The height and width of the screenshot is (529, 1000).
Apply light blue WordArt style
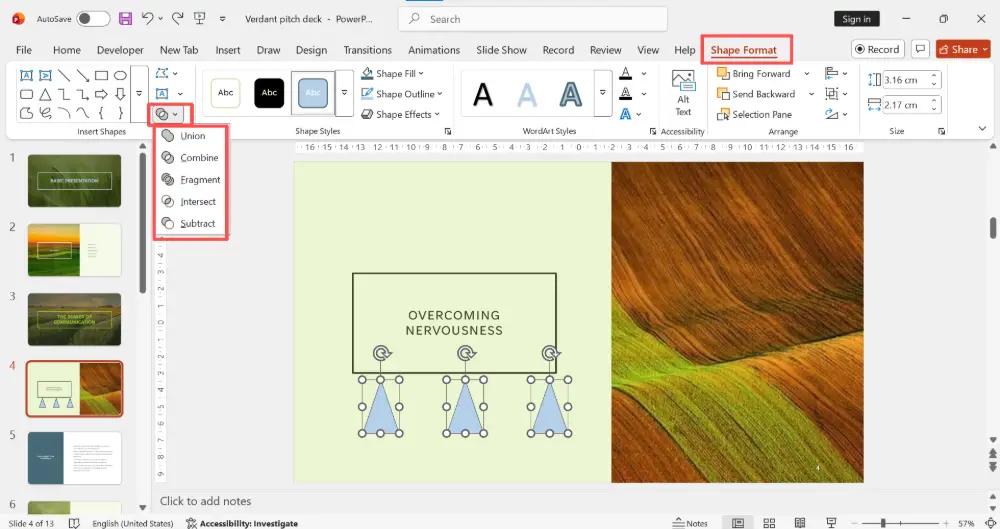527,95
